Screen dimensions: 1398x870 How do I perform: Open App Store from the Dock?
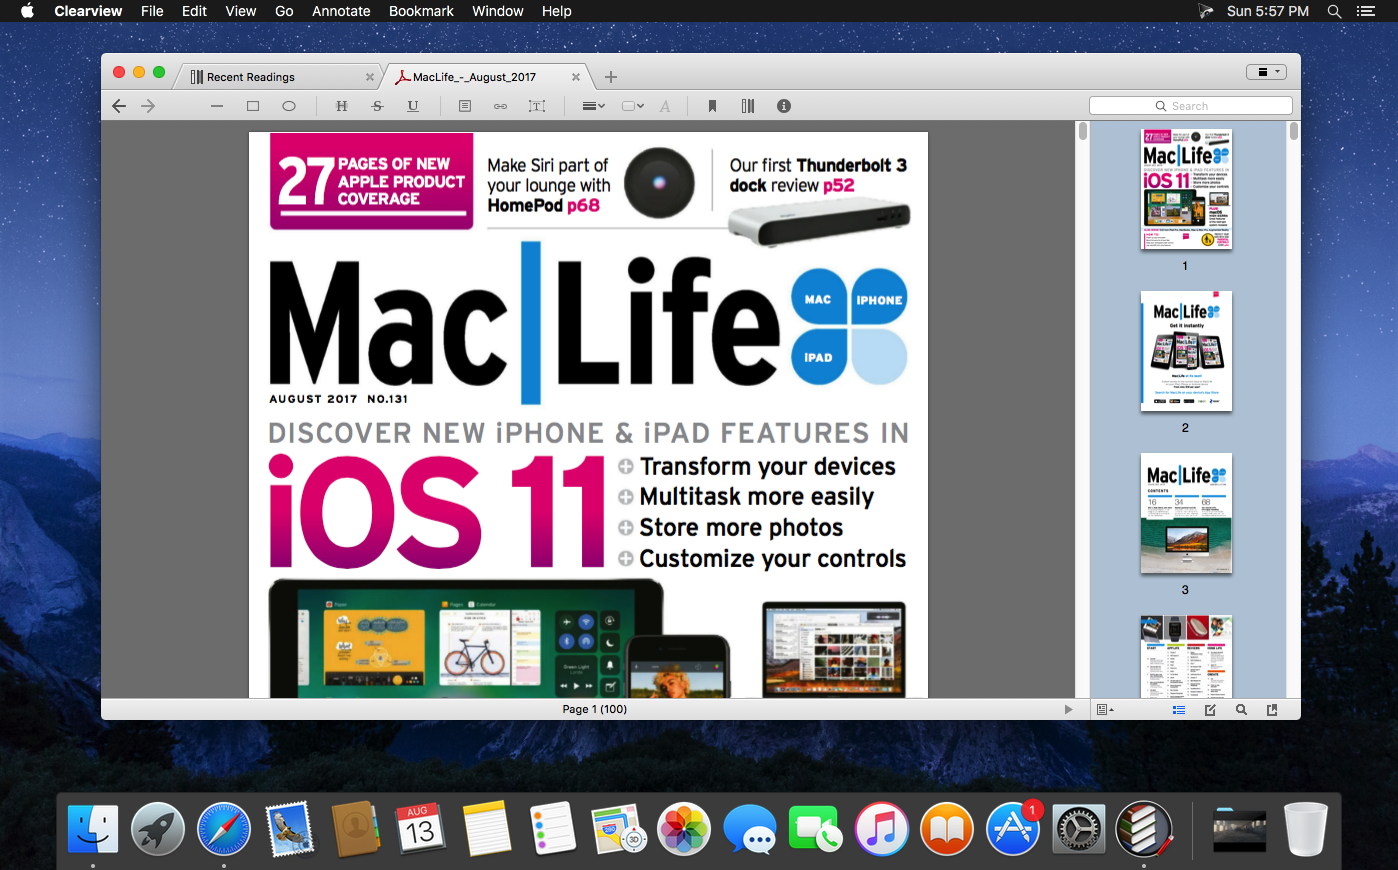(x=1013, y=830)
